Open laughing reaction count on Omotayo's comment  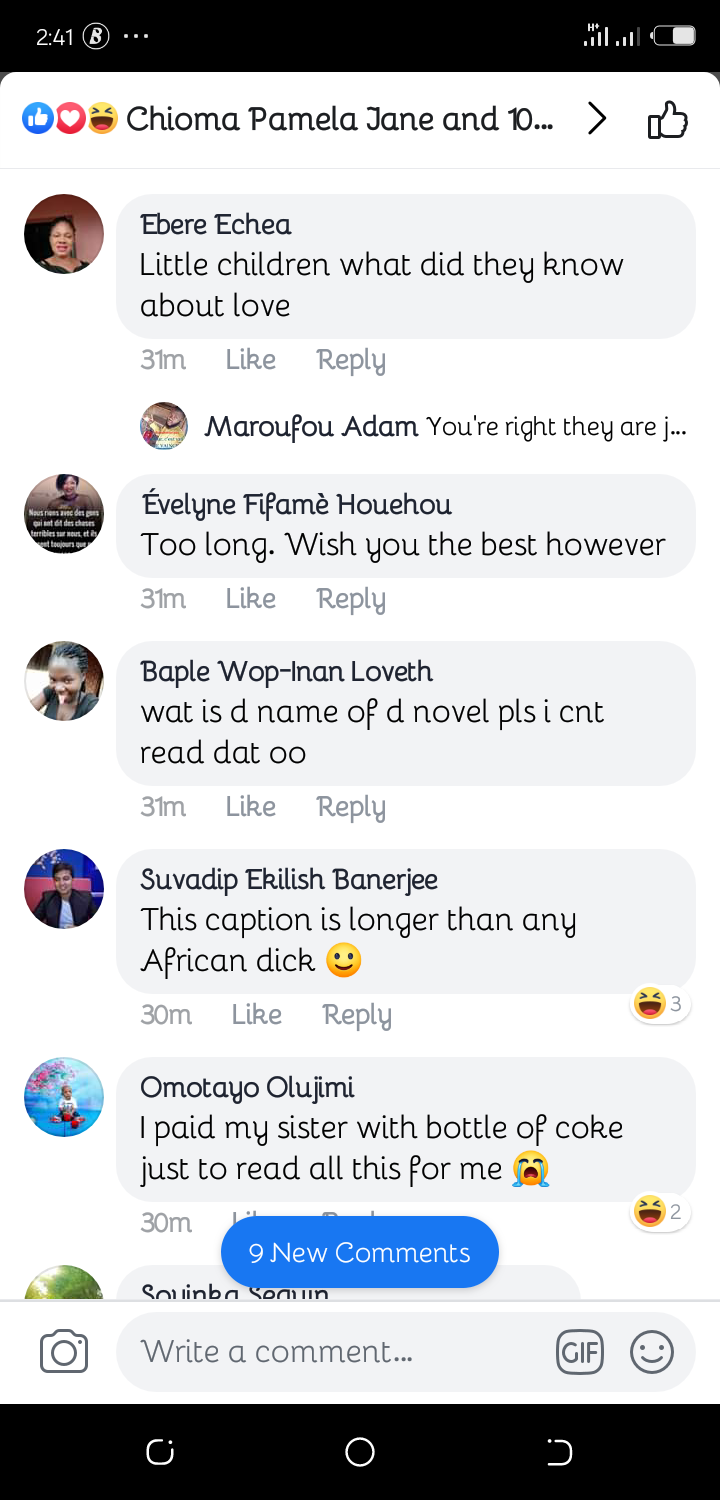pyautogui.click(x=661, y=1212)
